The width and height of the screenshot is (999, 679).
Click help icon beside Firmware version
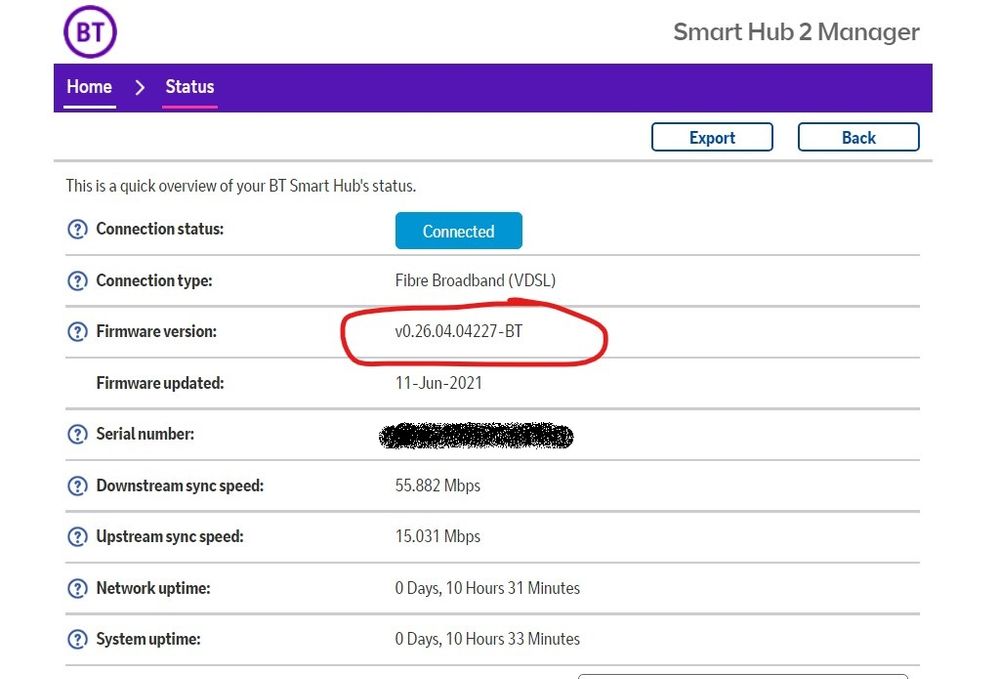tap(77, 332)
